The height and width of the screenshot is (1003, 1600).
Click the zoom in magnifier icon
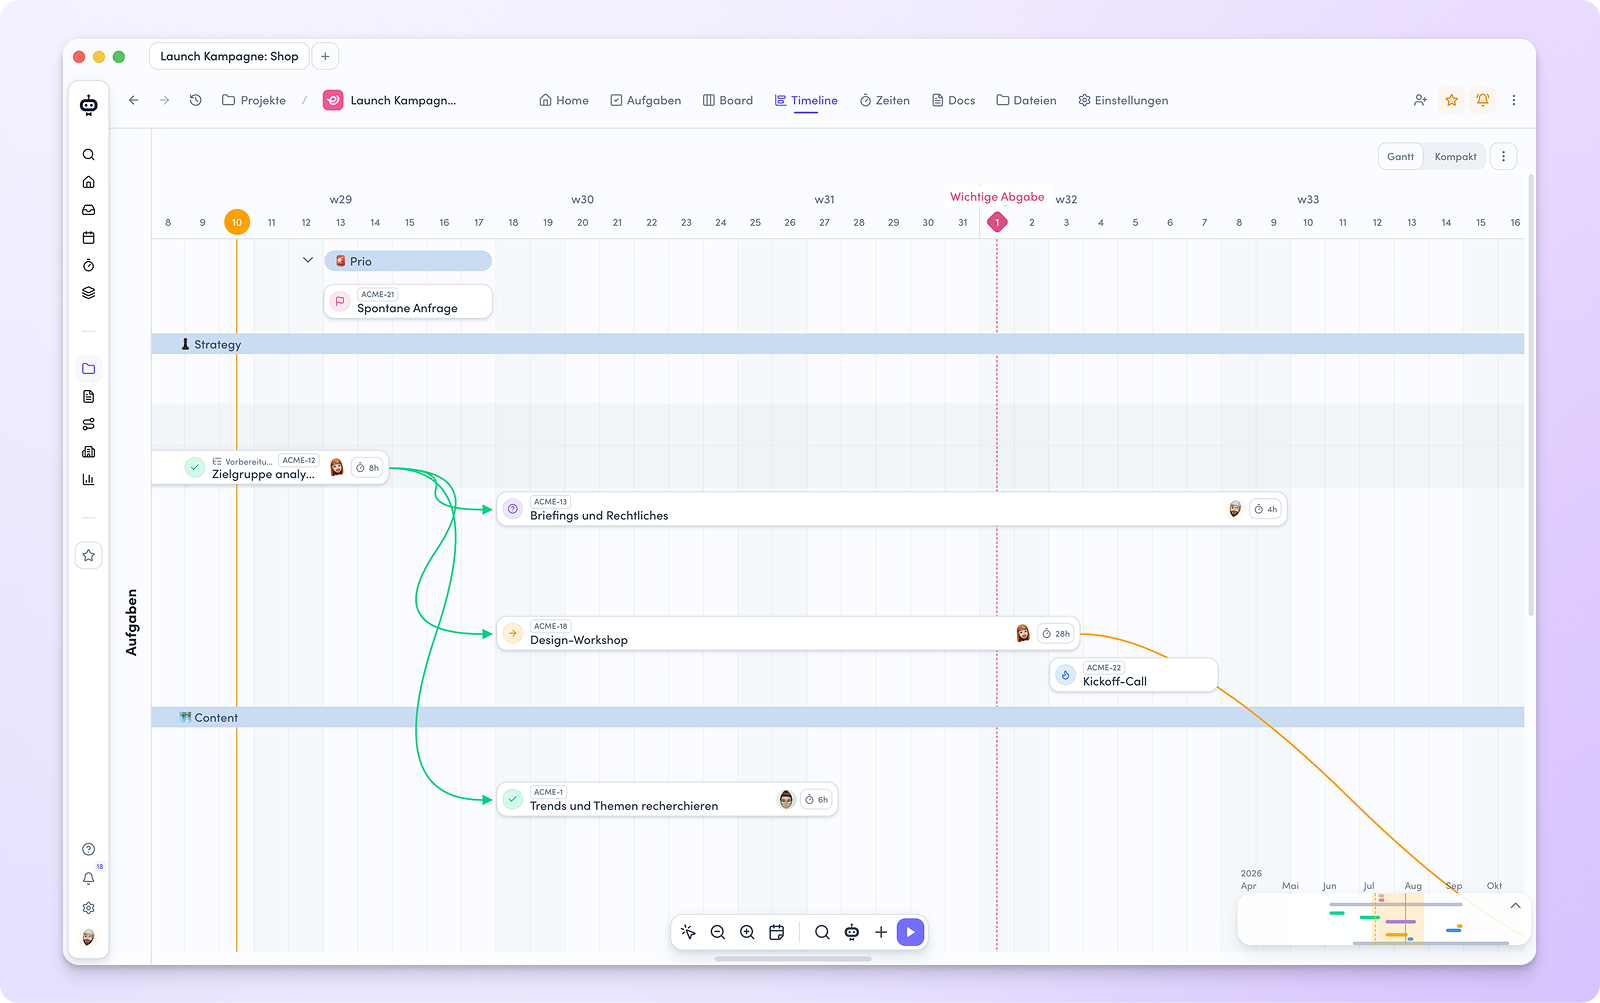click(747, 932)
